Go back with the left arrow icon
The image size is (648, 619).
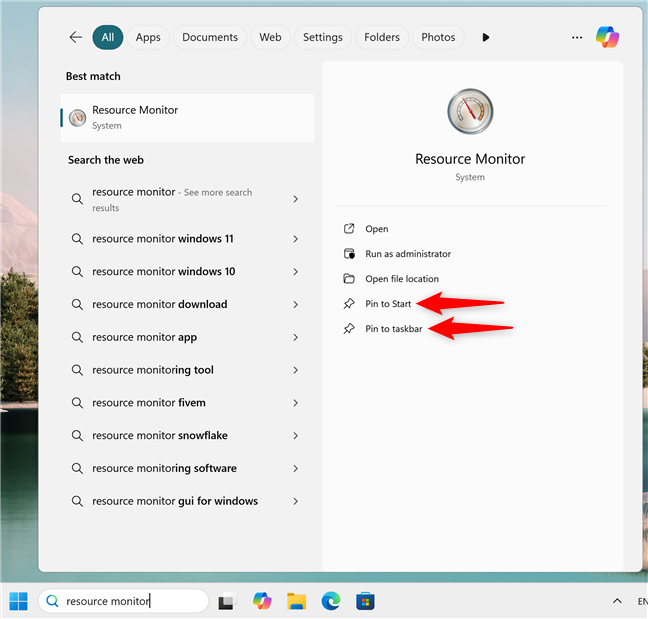[x=76, y=37]
